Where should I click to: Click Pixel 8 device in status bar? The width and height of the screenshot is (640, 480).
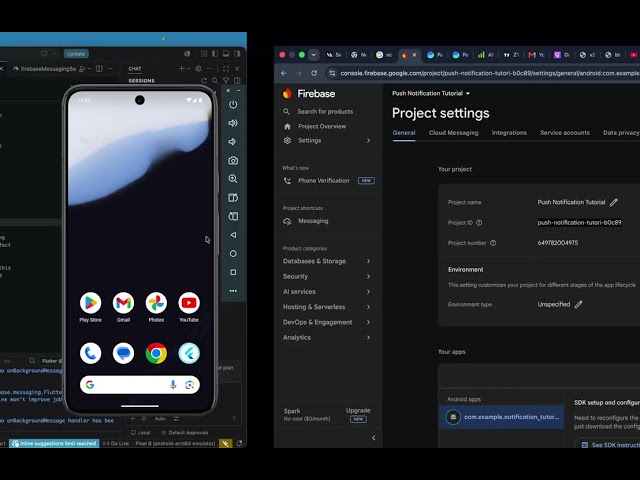pyautogui.click(x=175, y=443)
